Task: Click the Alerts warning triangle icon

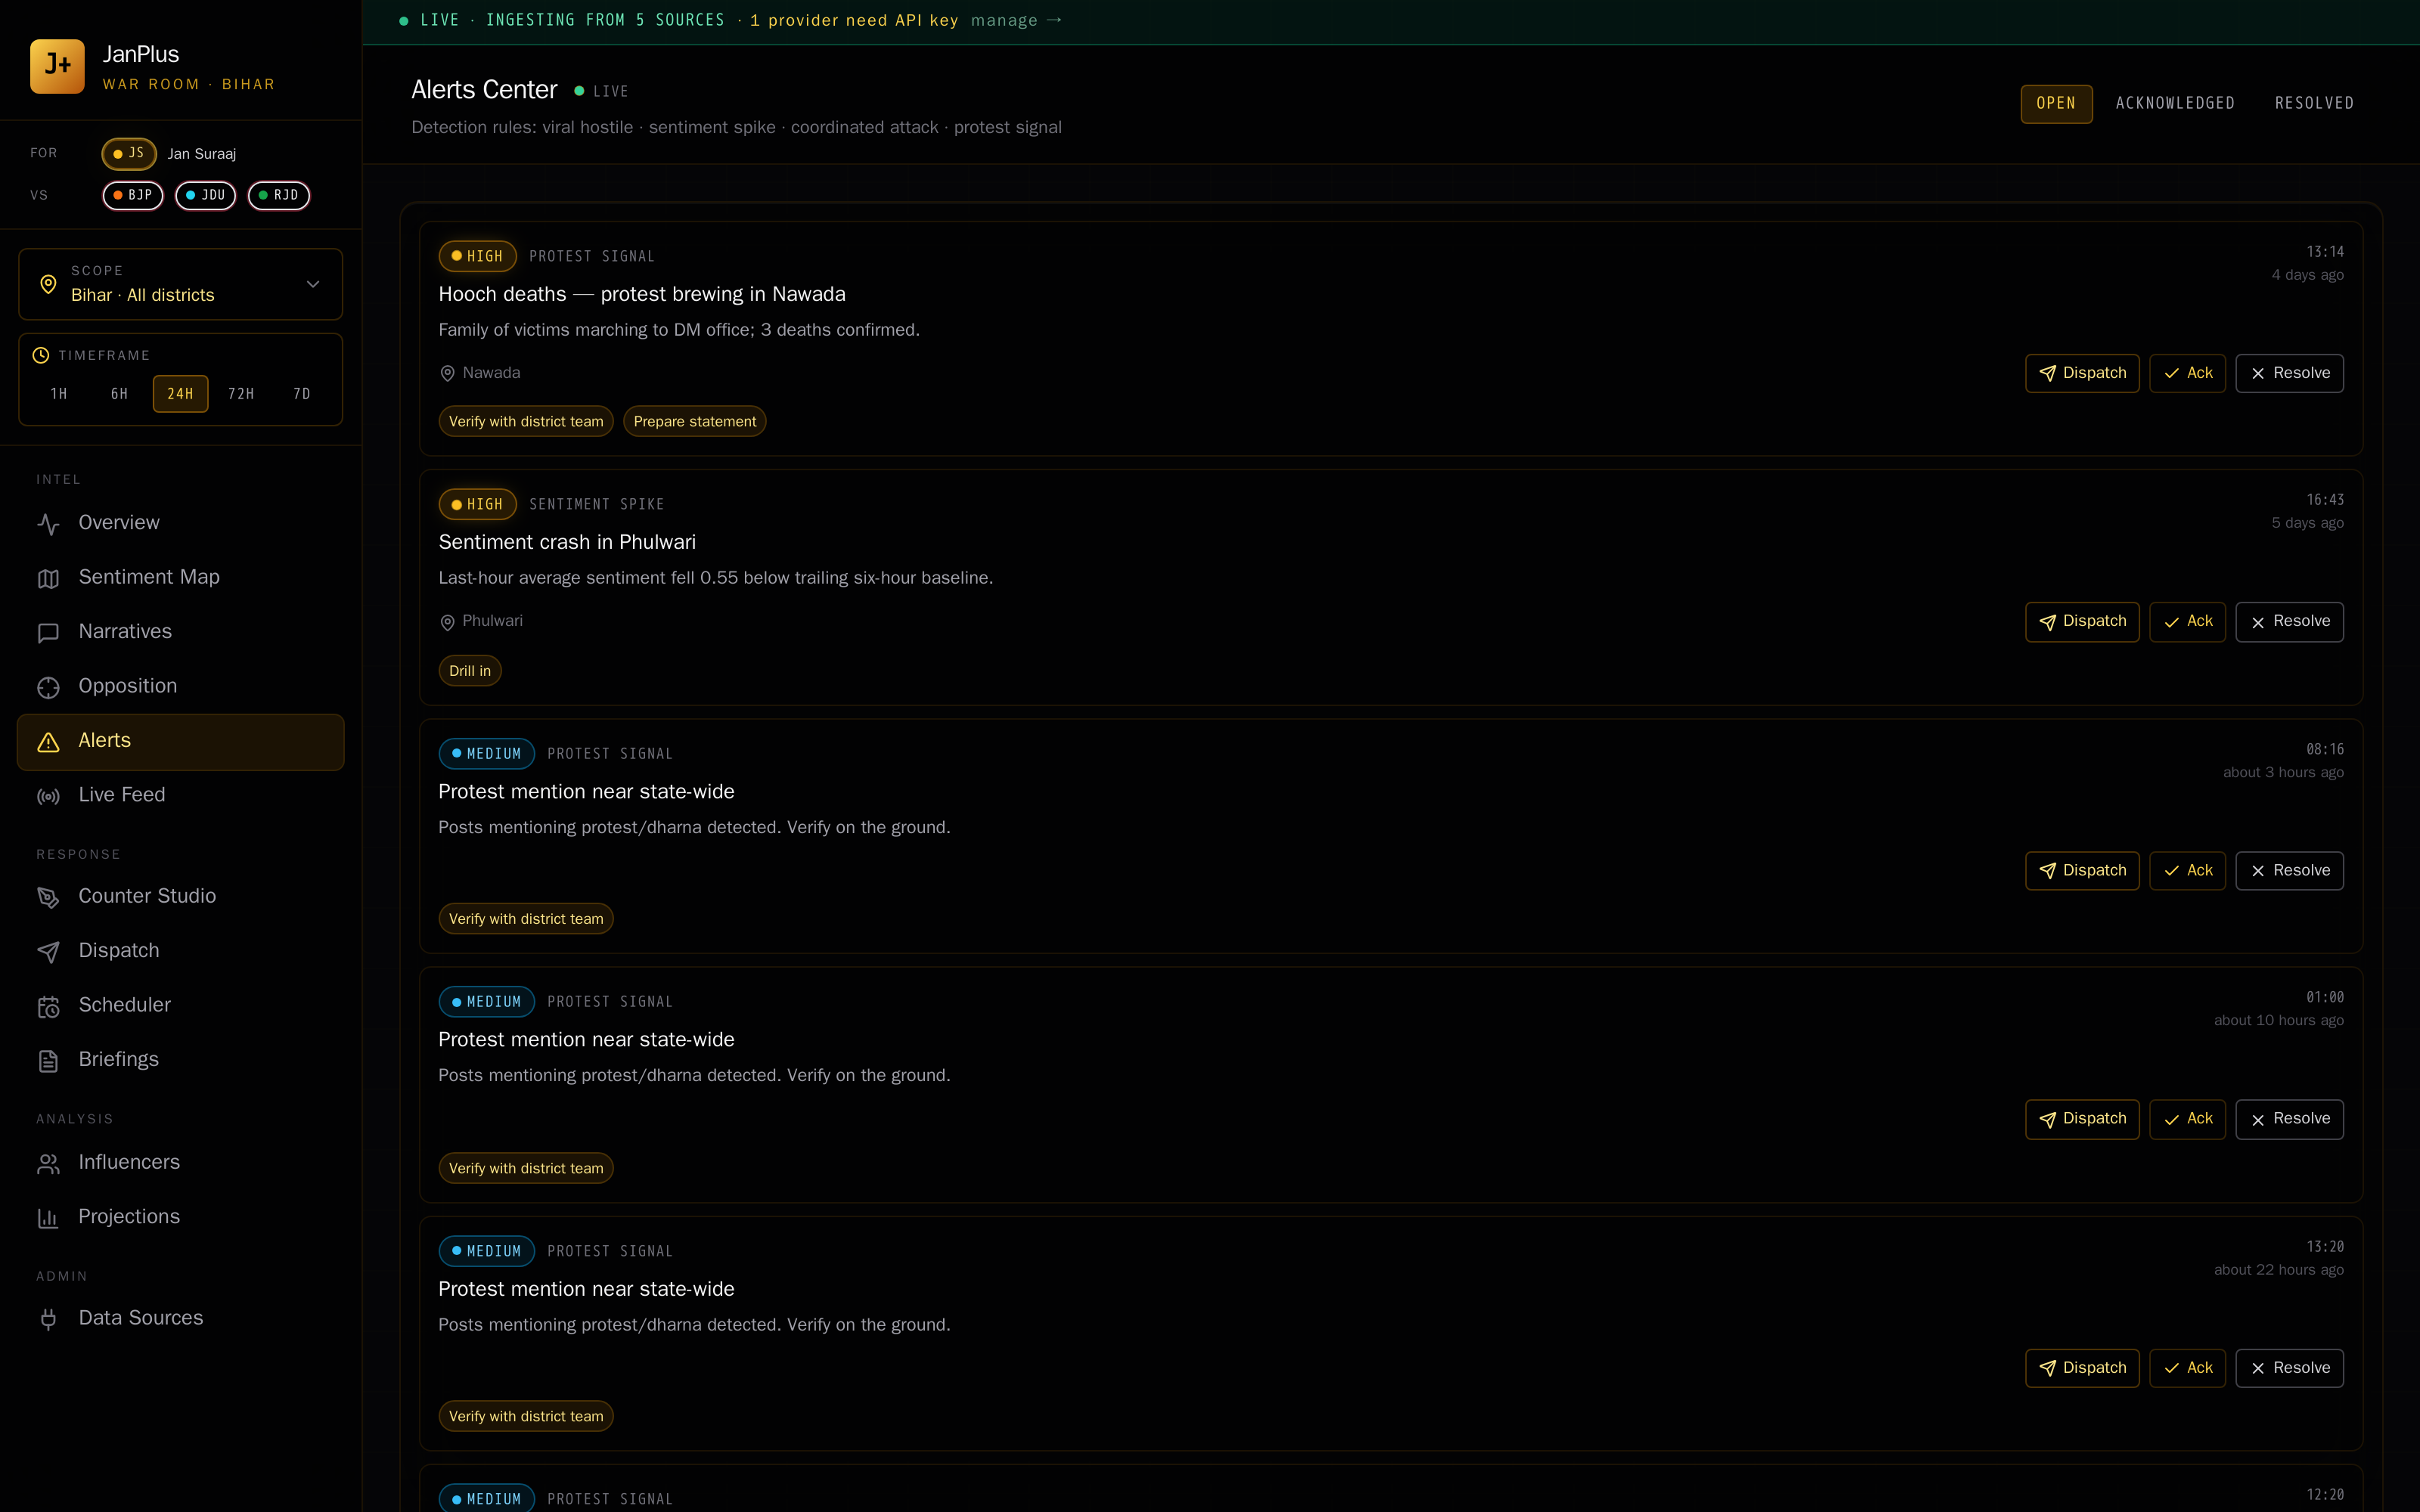Action: [x=48, y=742]
